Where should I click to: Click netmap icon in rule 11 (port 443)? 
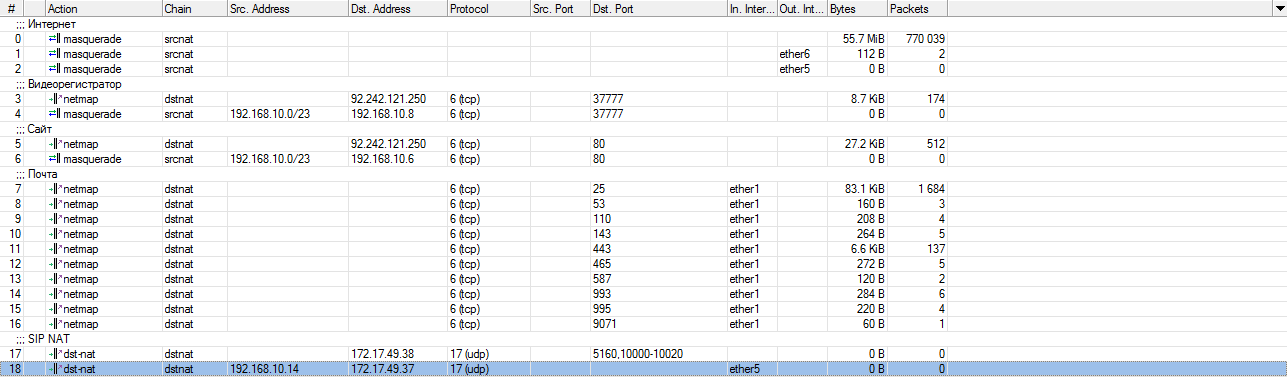(56, 249)
